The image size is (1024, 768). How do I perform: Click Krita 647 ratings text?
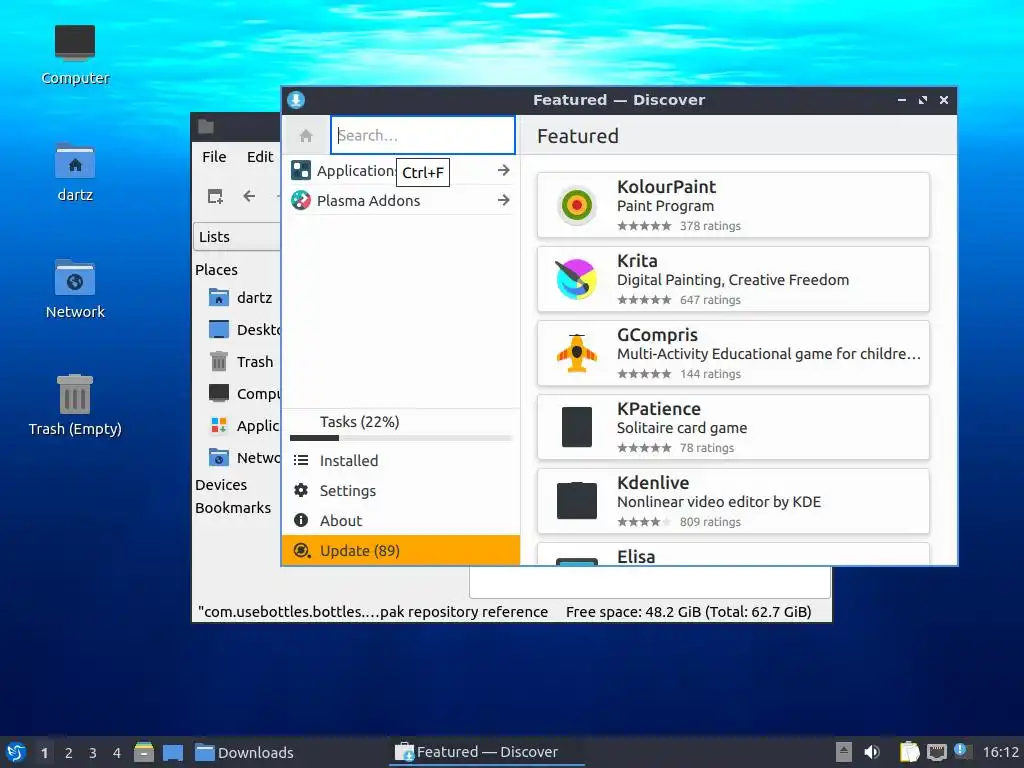[x=710, y=300]
